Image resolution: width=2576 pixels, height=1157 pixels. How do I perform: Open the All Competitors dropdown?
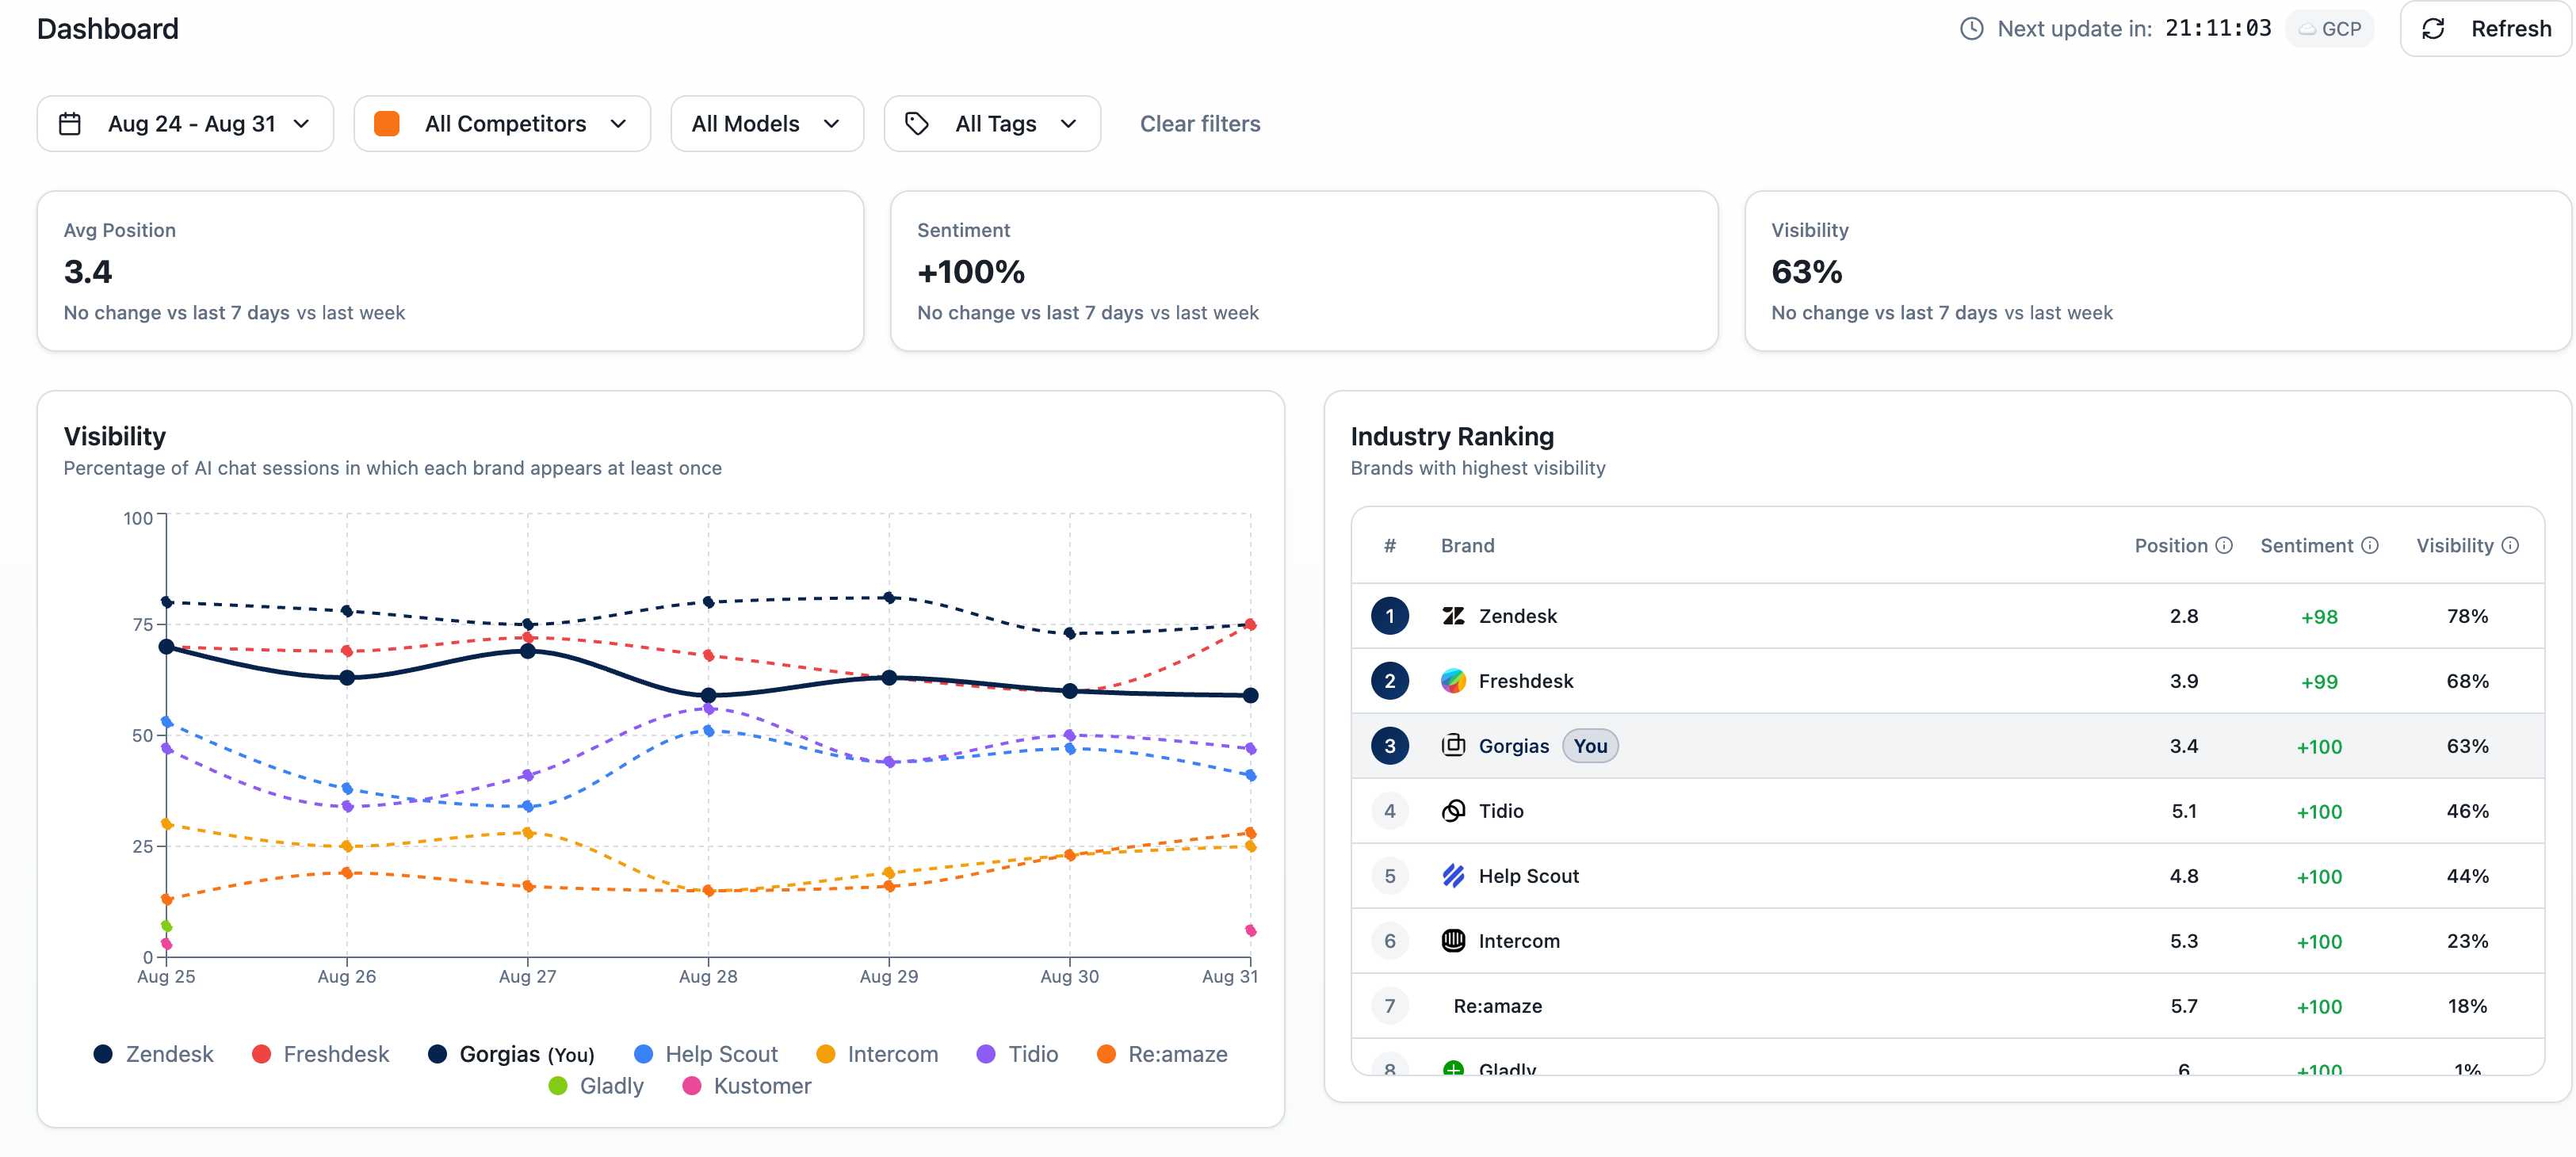(502, 124)
